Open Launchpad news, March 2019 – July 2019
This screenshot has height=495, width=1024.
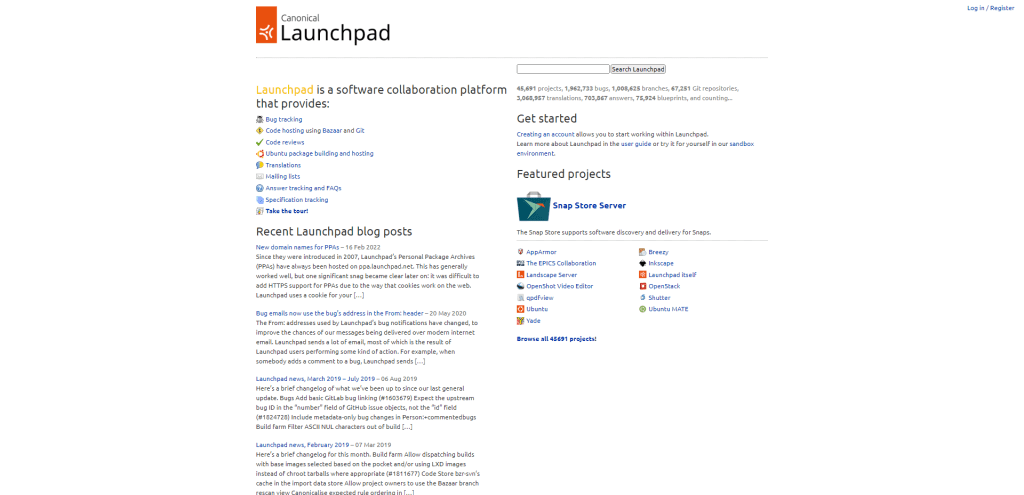[x=315, y=379]
